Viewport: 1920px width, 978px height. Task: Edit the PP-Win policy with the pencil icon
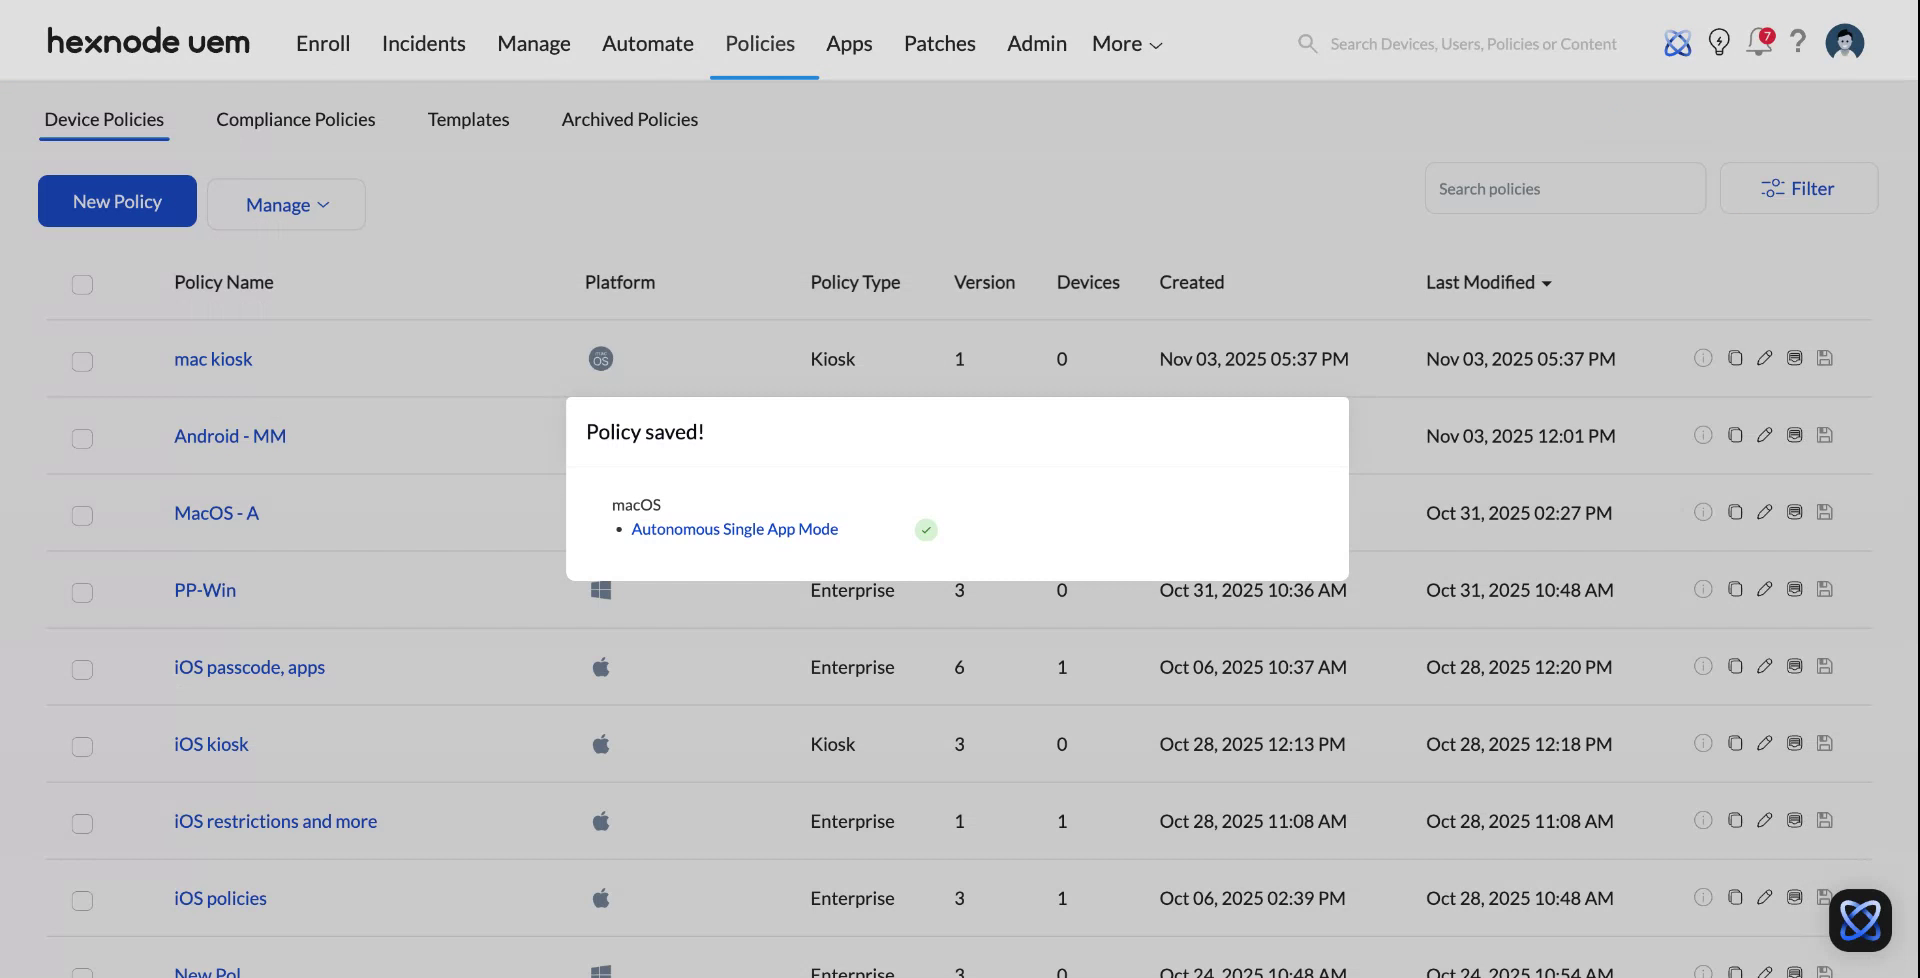tap(1765, 589)
